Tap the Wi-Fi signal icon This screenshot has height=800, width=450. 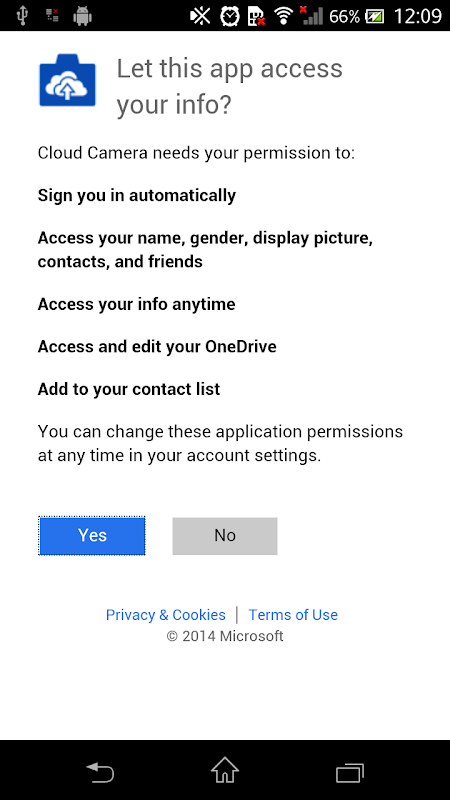[283, 16]
